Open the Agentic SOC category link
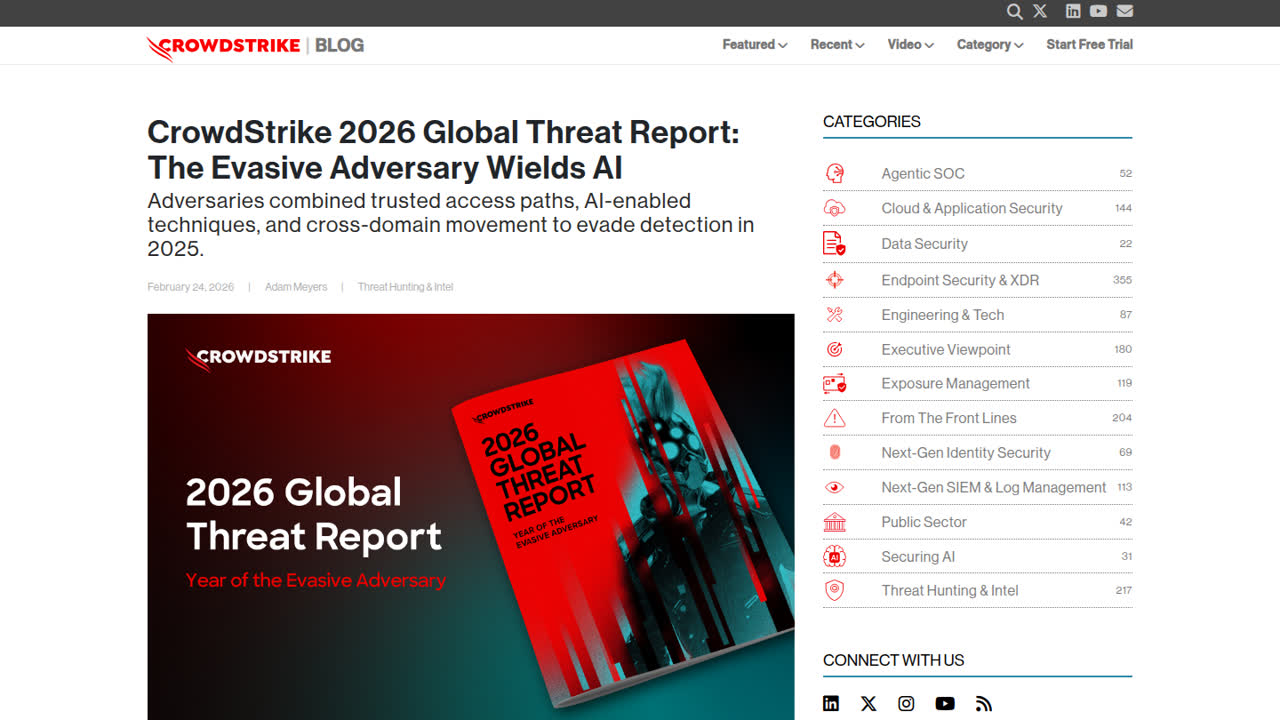The width and height of the screenshot is (1280, 720). pos(923,174)
